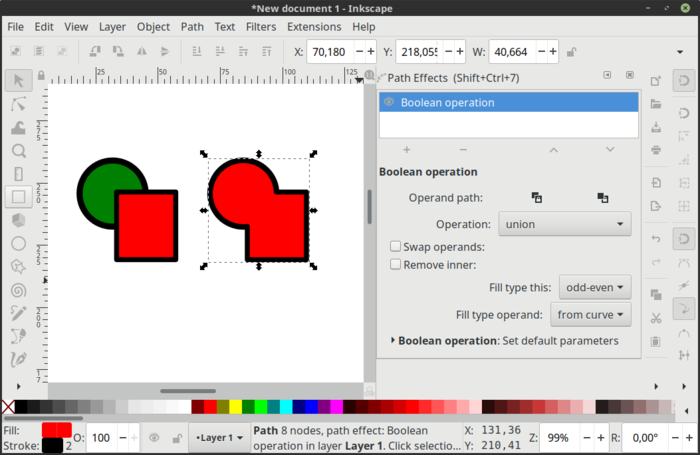Screen dimensions: 700x455
Task: Select the Node editing tool
Action: tap(18, 104)
